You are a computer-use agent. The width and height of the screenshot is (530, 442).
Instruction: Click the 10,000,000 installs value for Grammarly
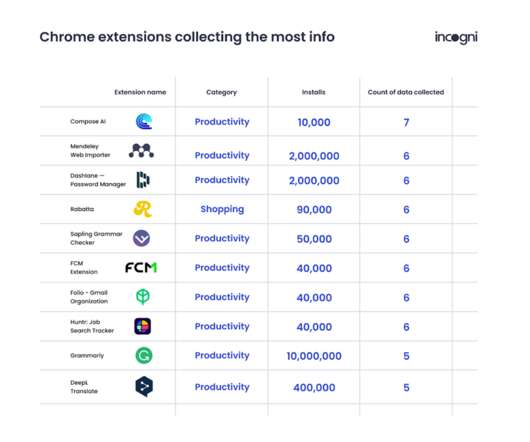[x=314, y=356]
